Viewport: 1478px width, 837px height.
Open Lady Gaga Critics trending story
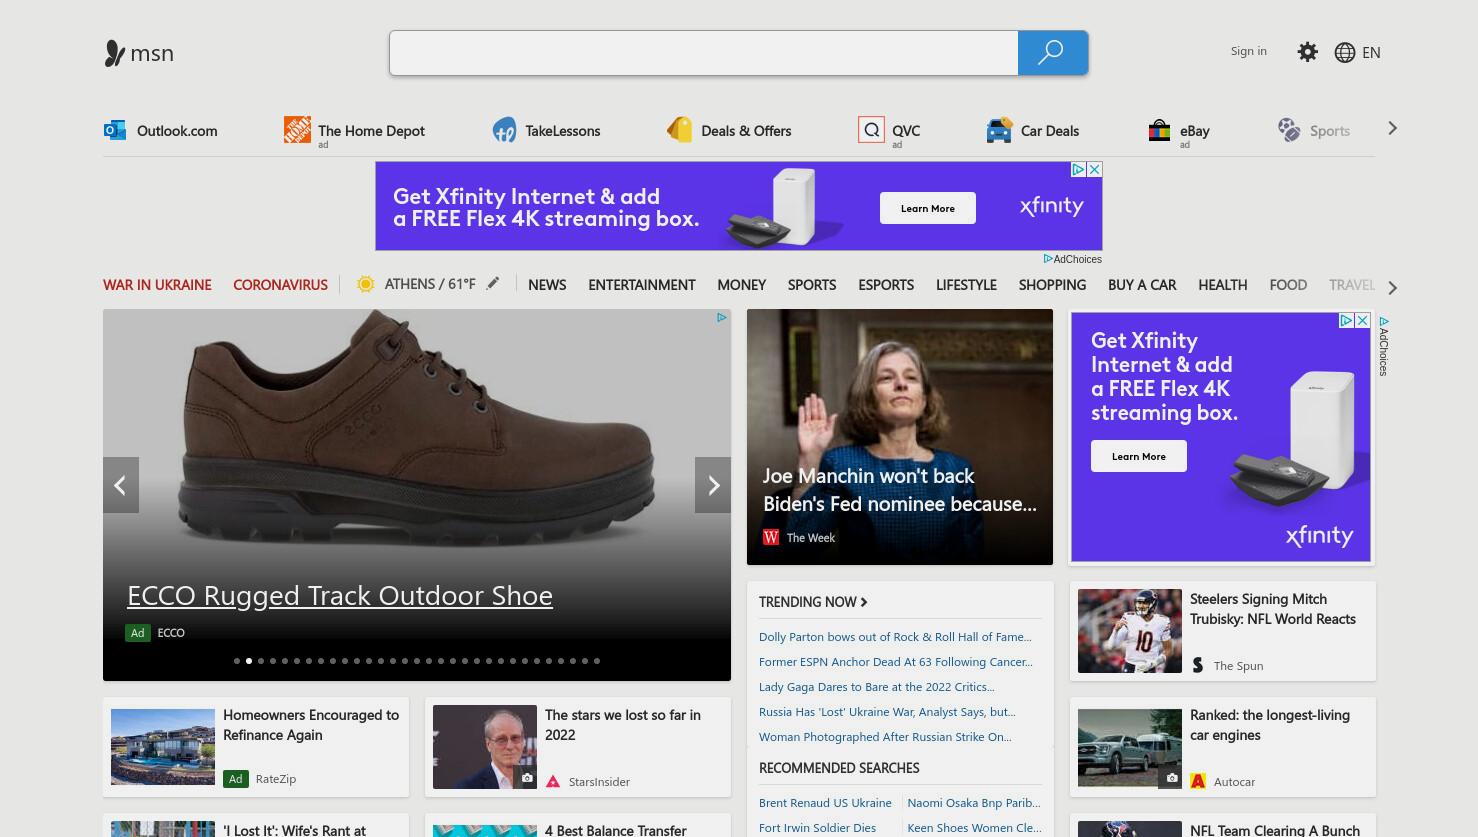[877, 687]
